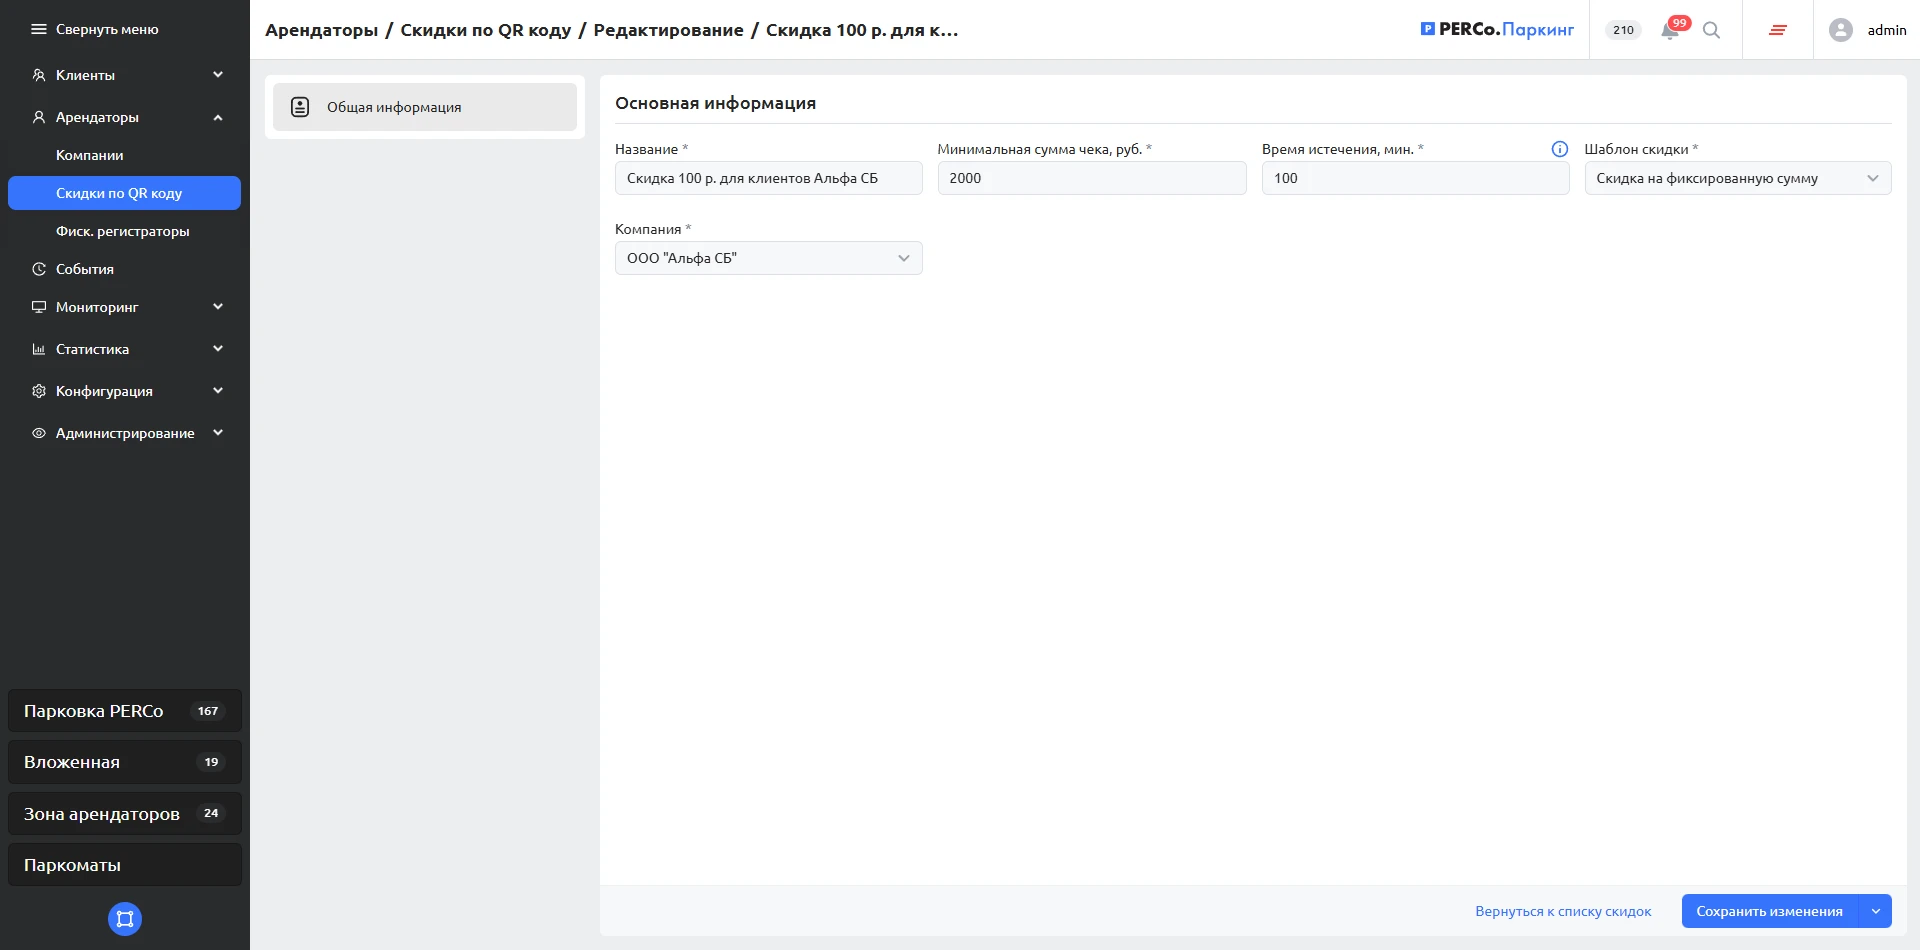The image size is (1920, 950).
Task: Open the Компания dropdown
Action: click(x=768, y=258)
